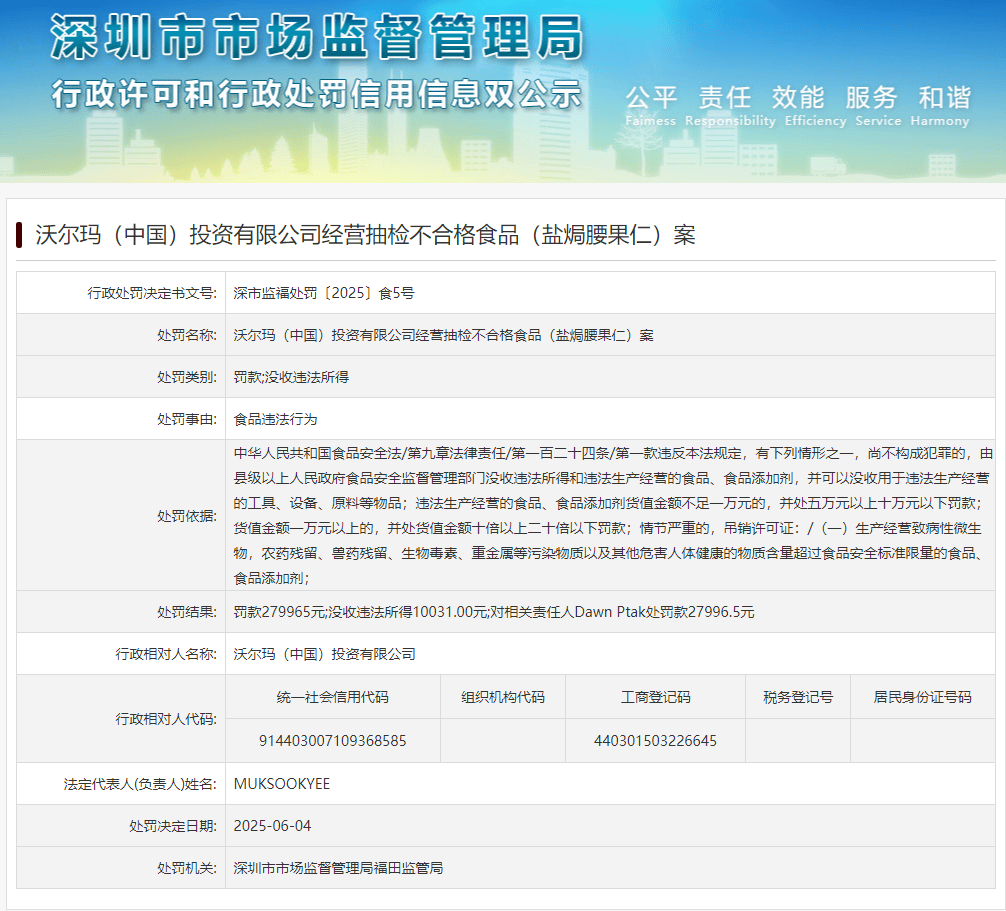1006x911 pixels.
Task: Select the 处罚机关 label cell
Action: 121,868
